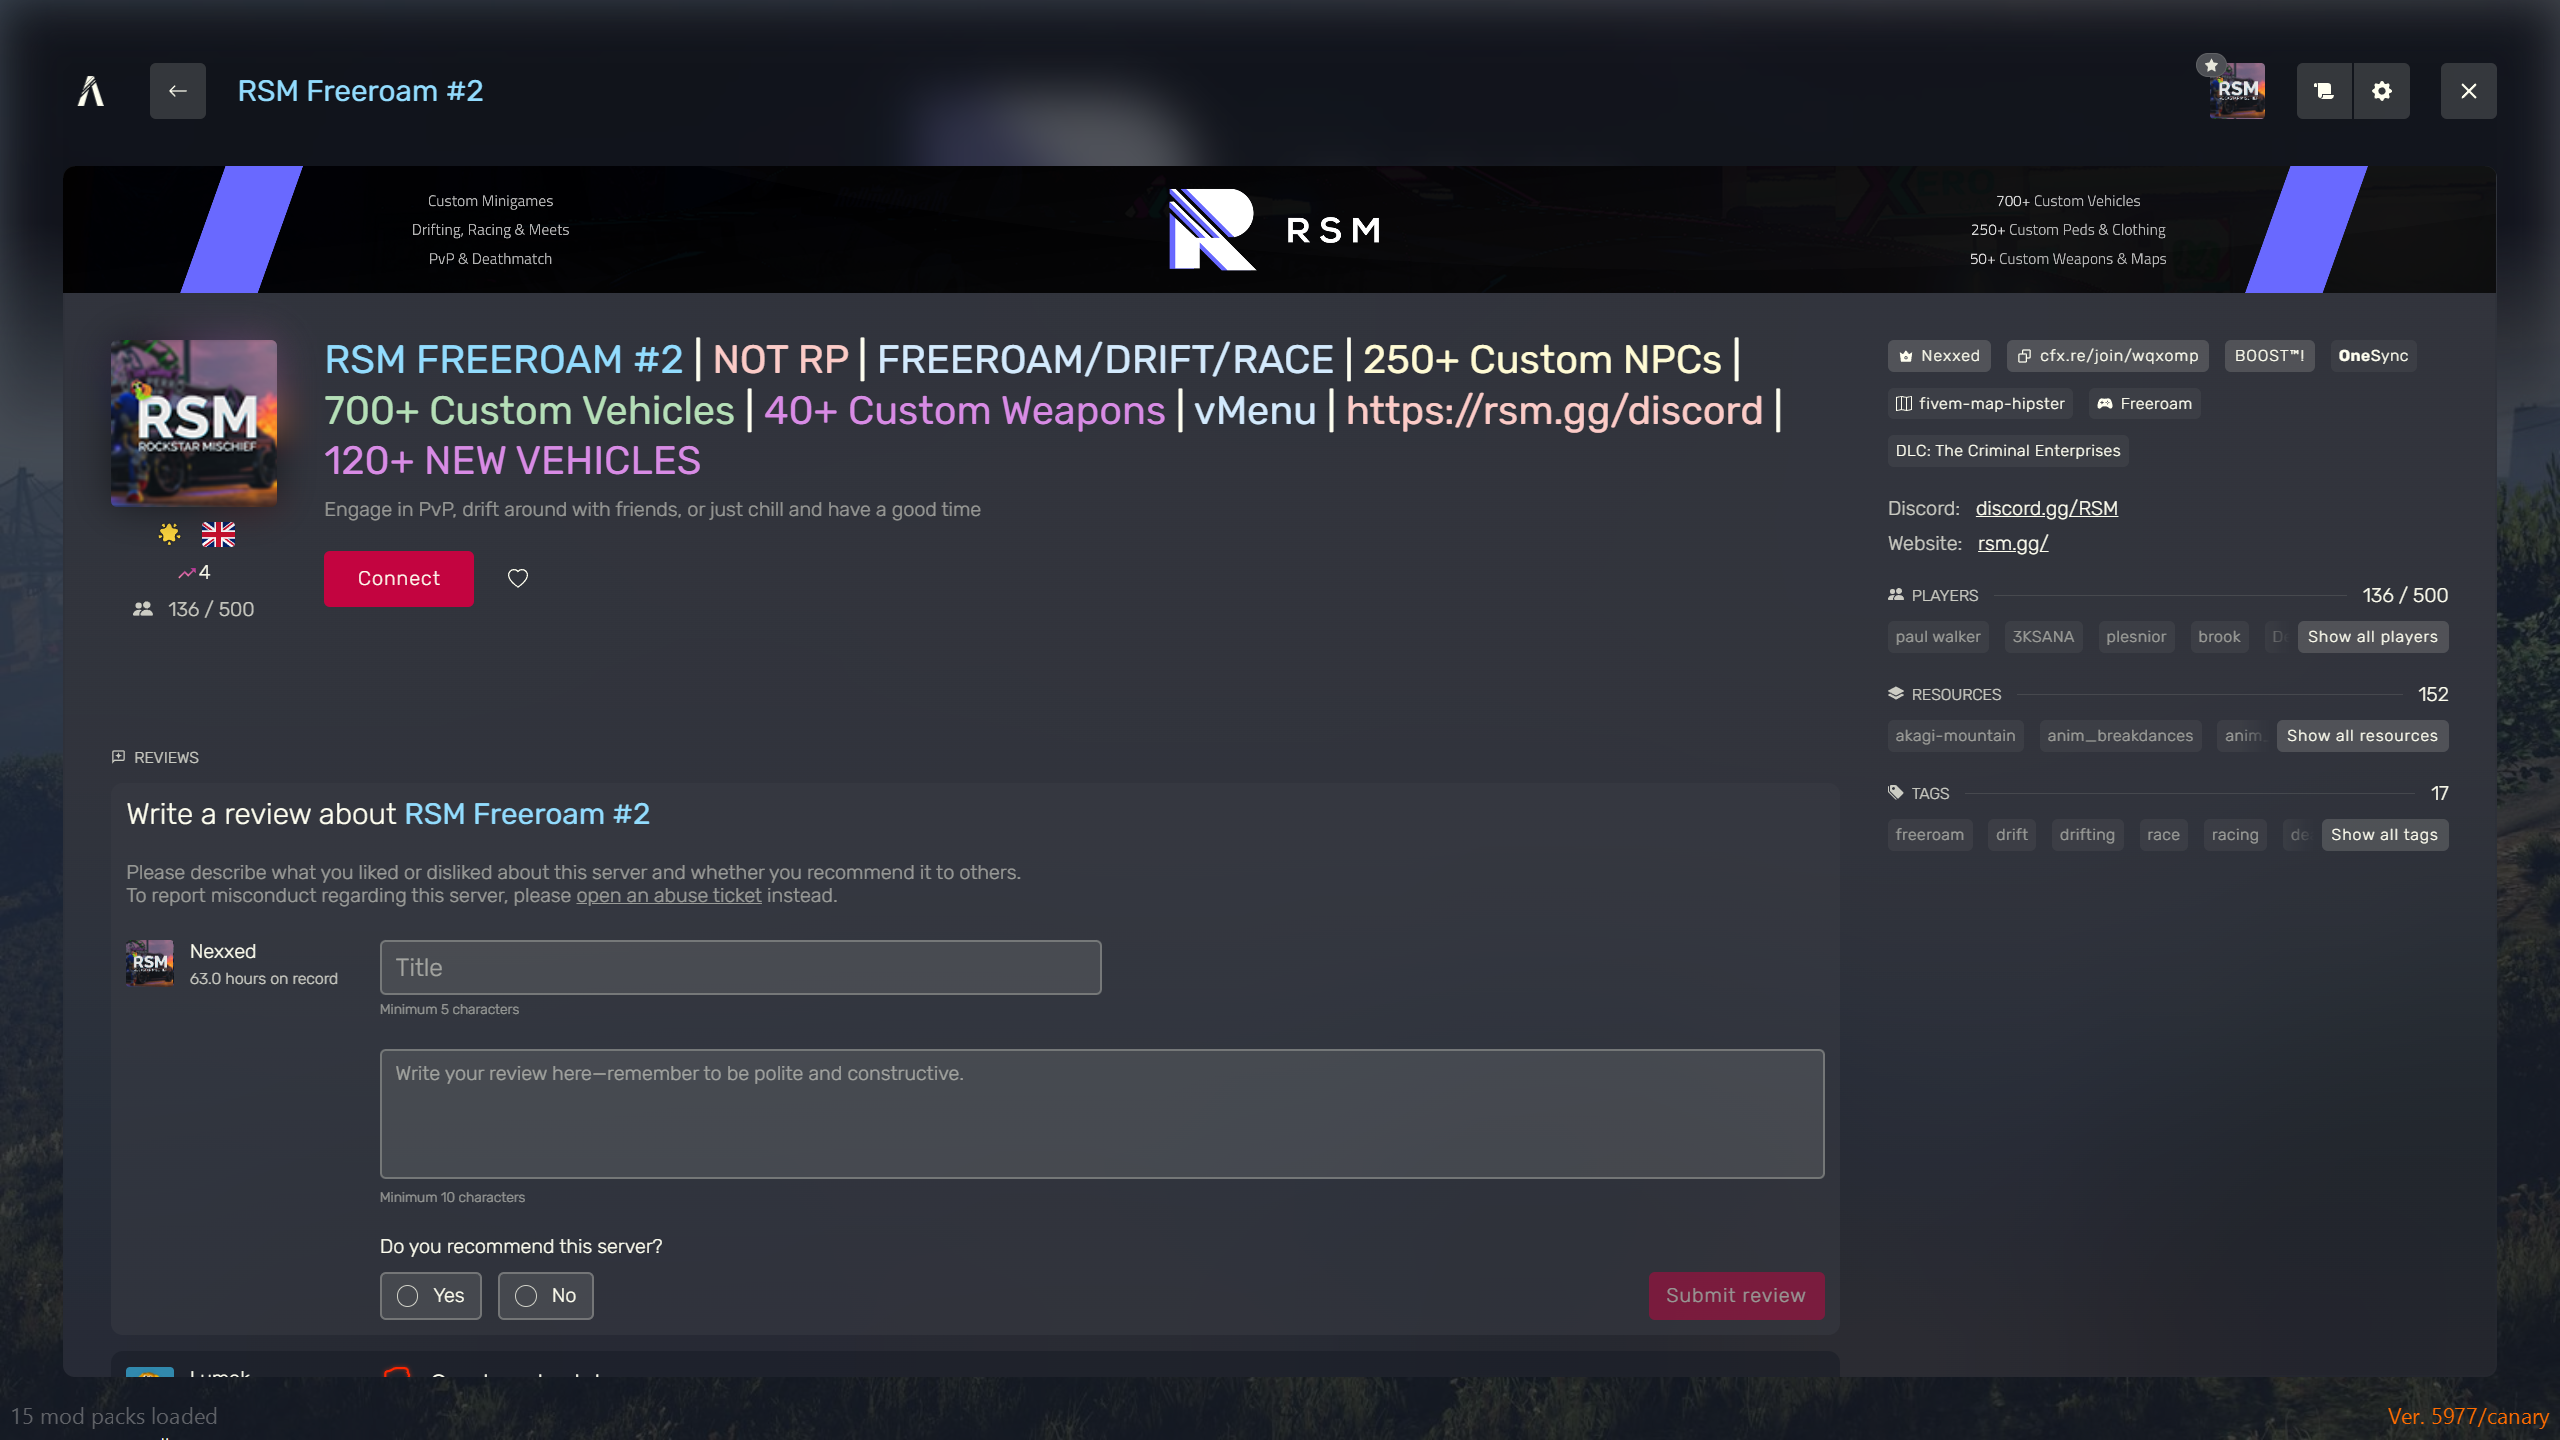Click the Submit review button

point(1736,1296)
